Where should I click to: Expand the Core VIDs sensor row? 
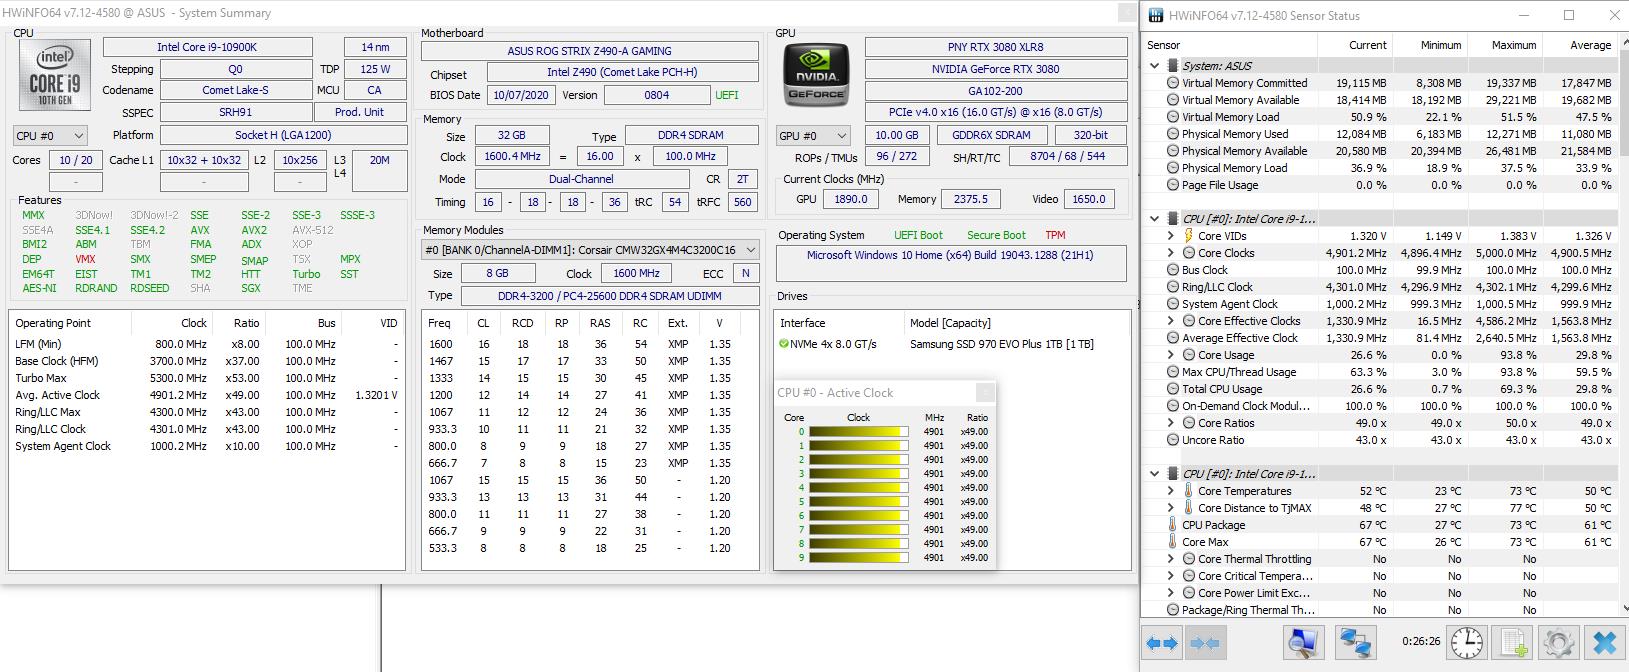[x=1171, y=236]
